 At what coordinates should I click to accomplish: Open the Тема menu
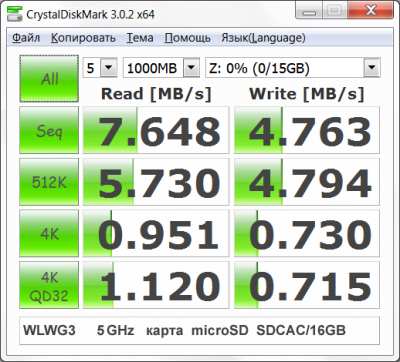(x=140, y=38)
